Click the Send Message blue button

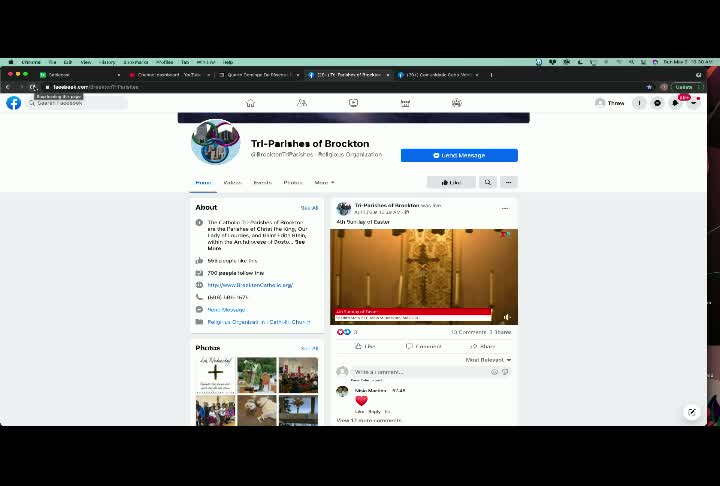pyautogui.click(x=459, y=155)
